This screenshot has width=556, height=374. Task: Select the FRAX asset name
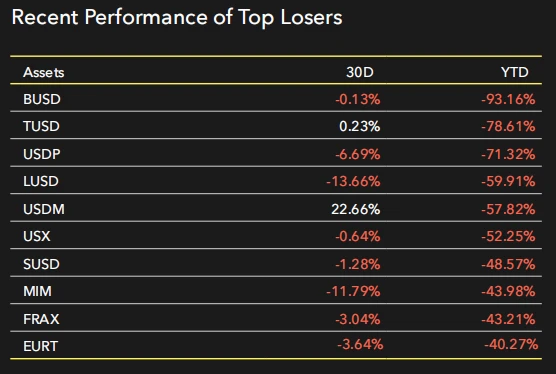tap(41, 319)
